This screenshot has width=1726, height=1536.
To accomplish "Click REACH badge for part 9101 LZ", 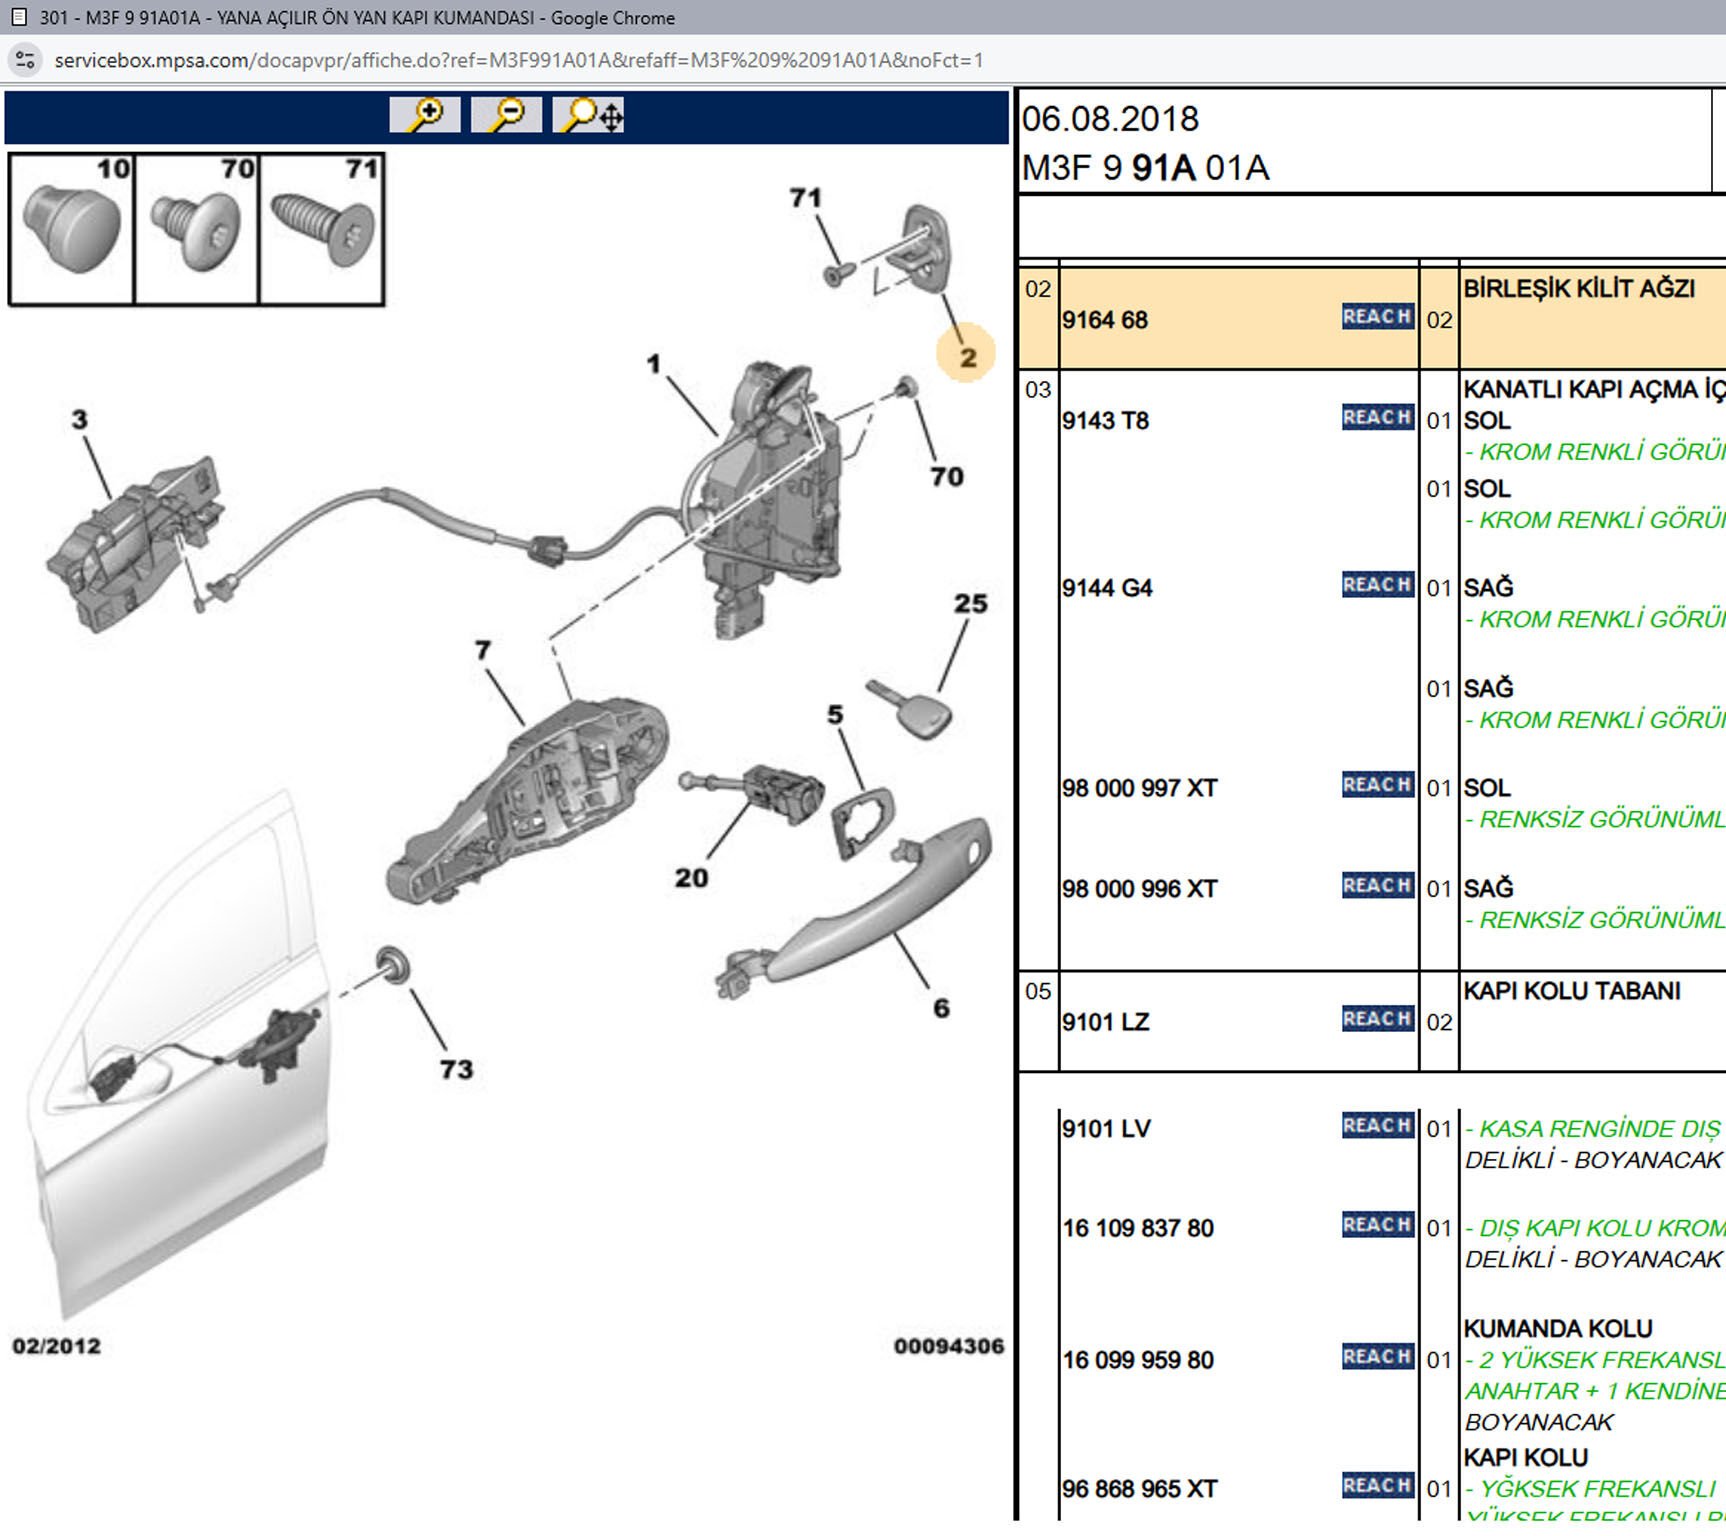I will [x=1377, y=1019].
